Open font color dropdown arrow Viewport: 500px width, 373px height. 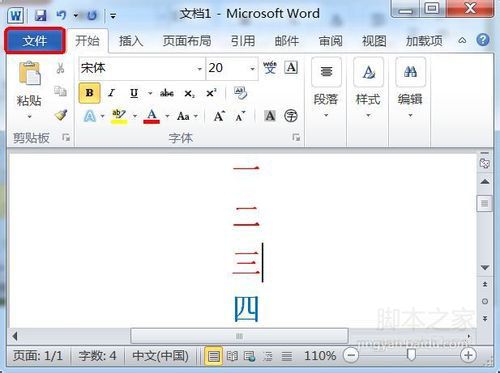[167, 116]
